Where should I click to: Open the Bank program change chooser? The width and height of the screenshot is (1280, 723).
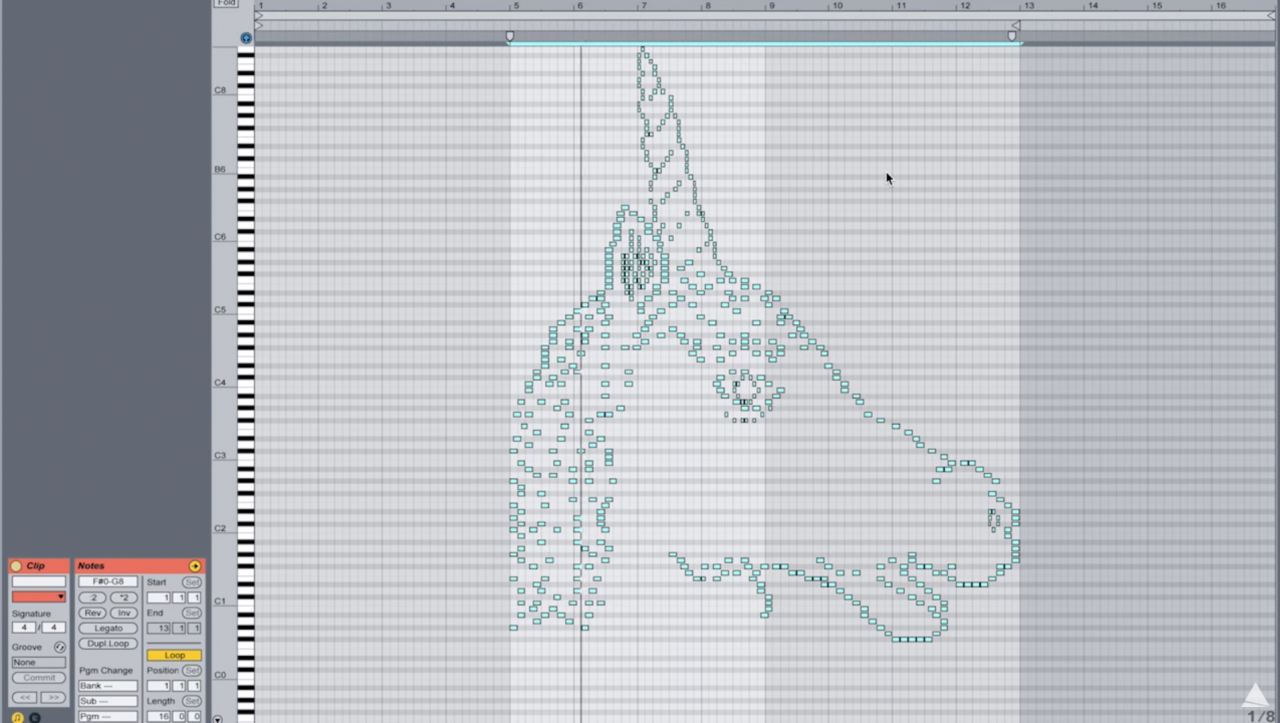click(x=108, y=686)
